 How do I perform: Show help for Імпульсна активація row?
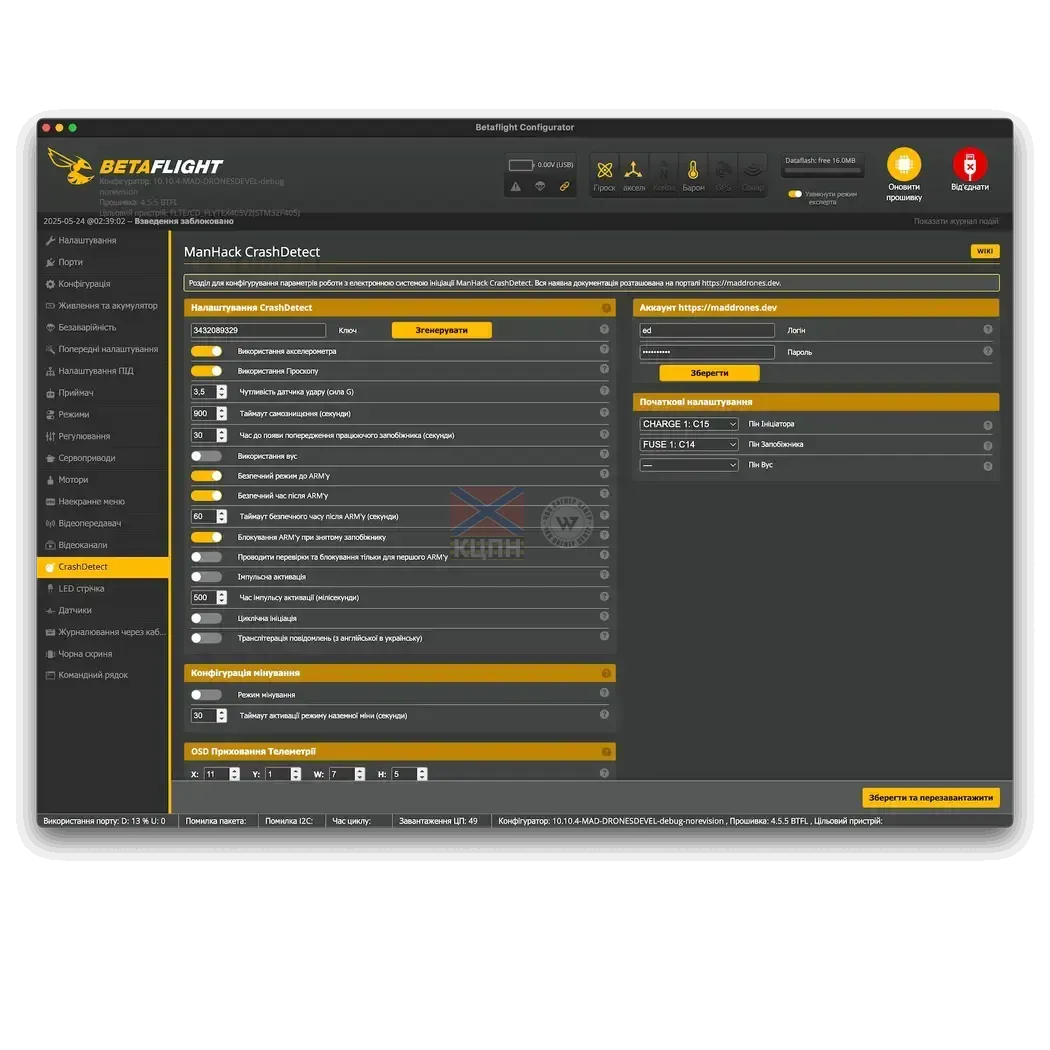[604, 575]
